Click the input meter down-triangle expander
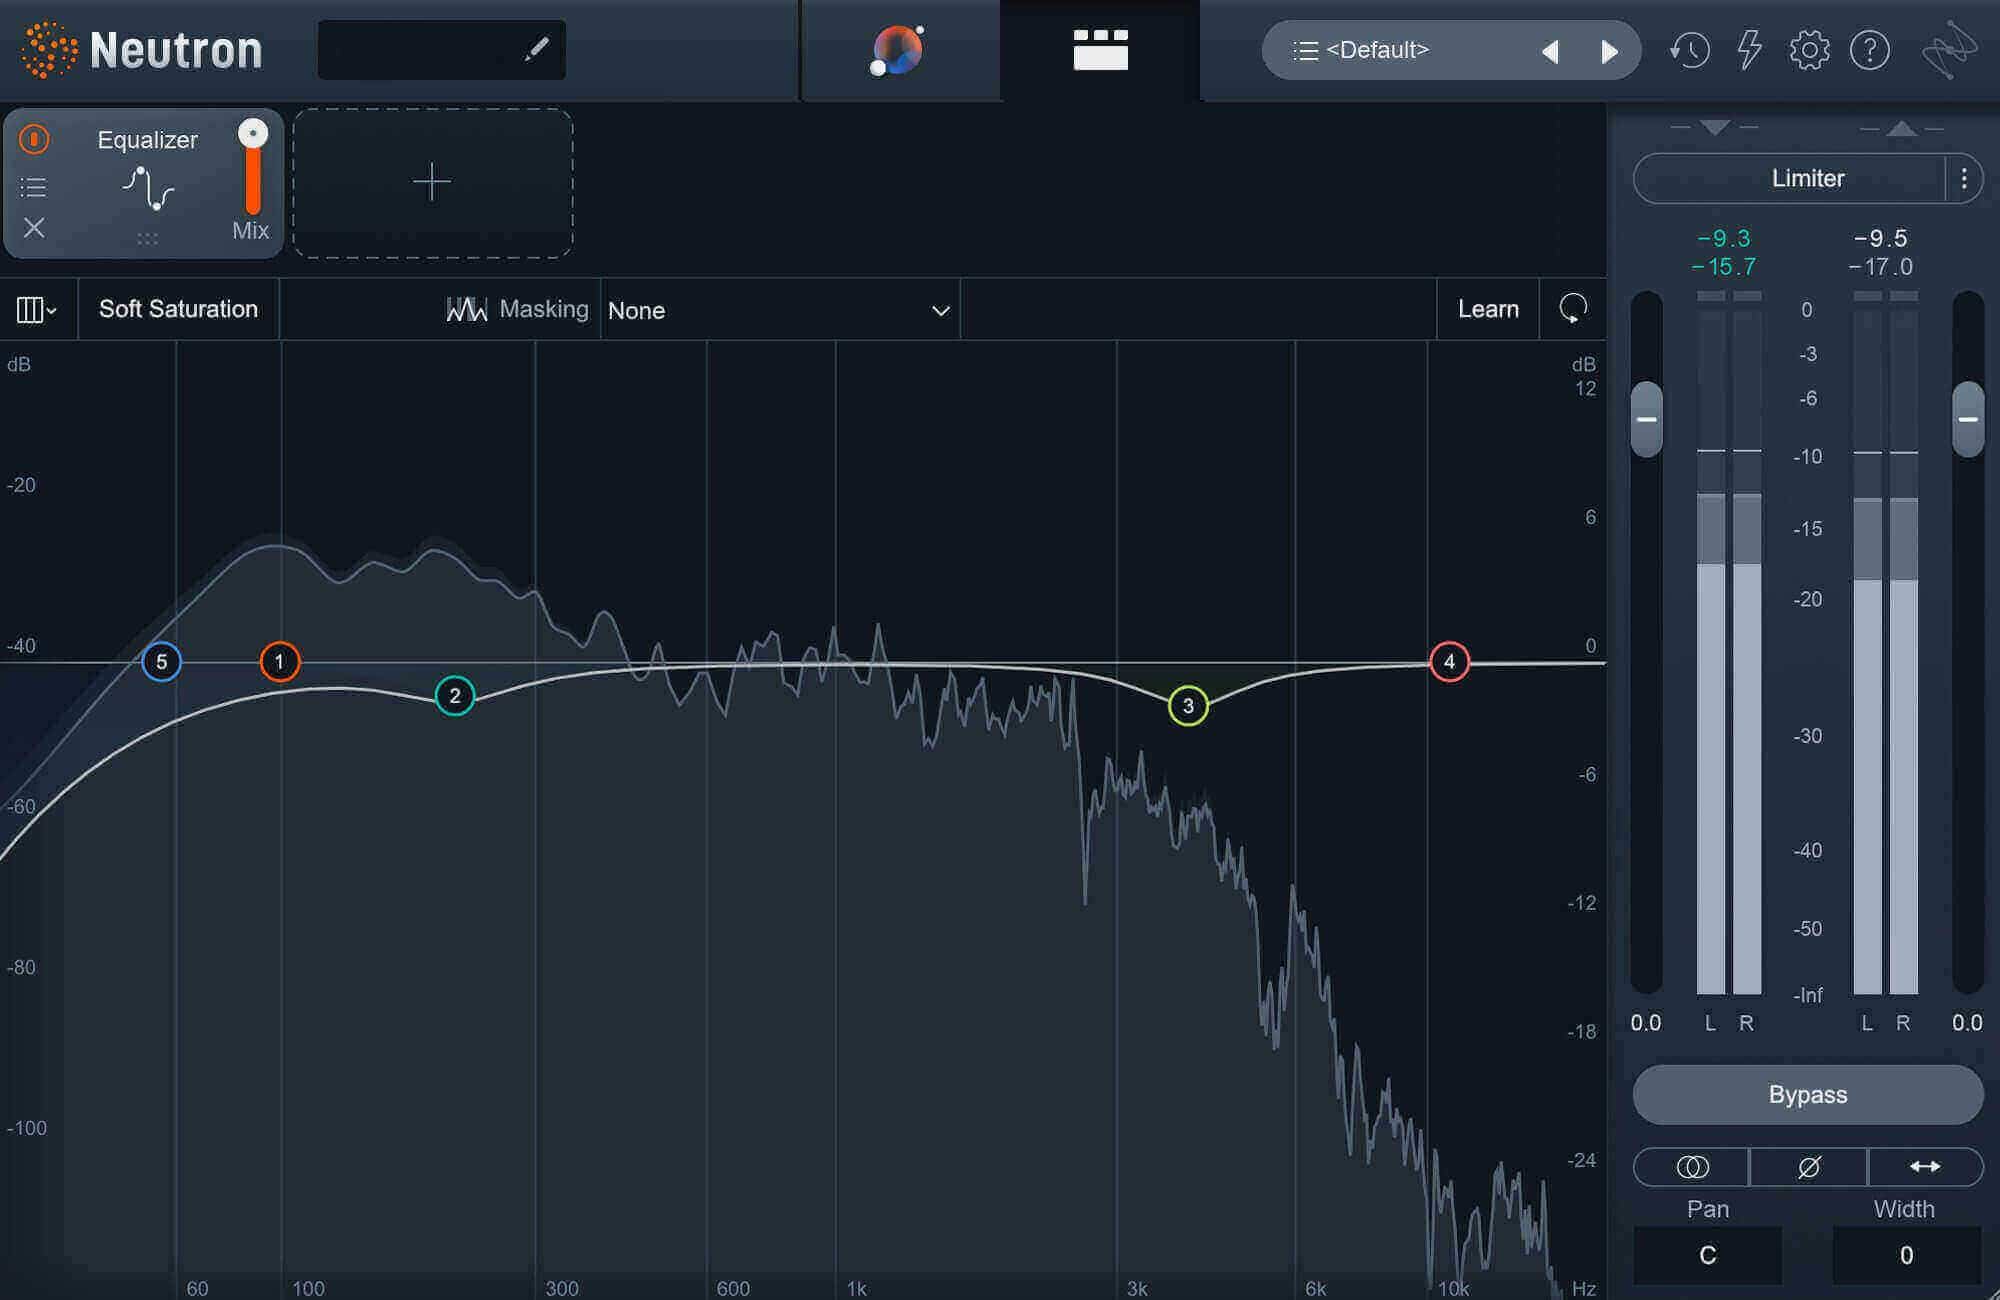 (1714, 127)
